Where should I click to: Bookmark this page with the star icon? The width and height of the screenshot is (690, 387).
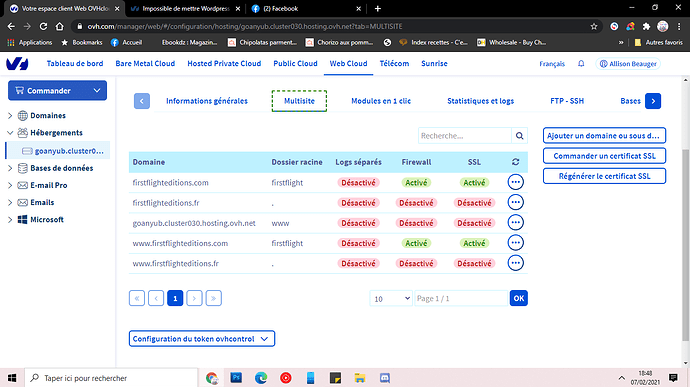click(594, 26)
